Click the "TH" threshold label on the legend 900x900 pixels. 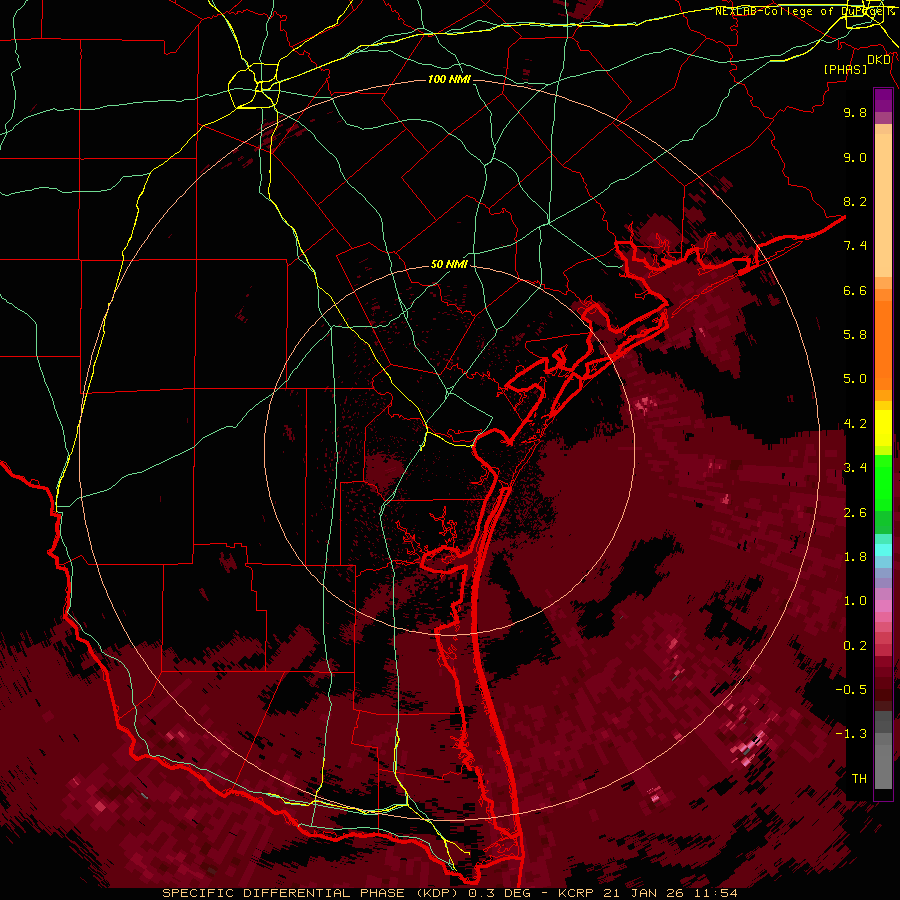[x=859, y=779]
